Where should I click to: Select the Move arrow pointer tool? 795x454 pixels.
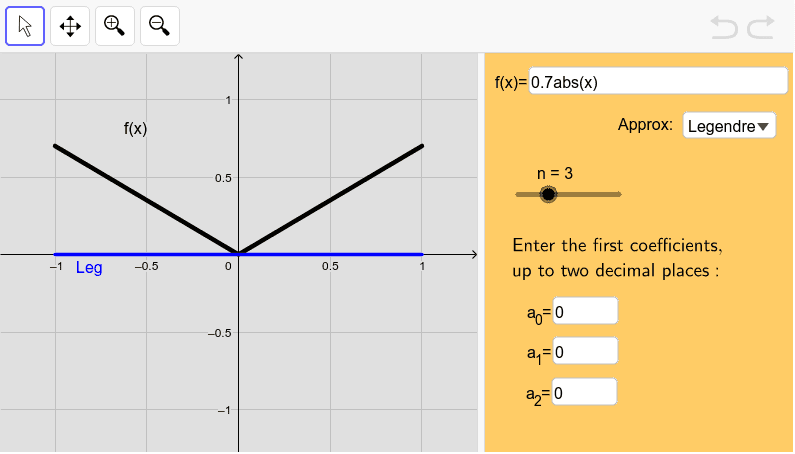[25, 26]
